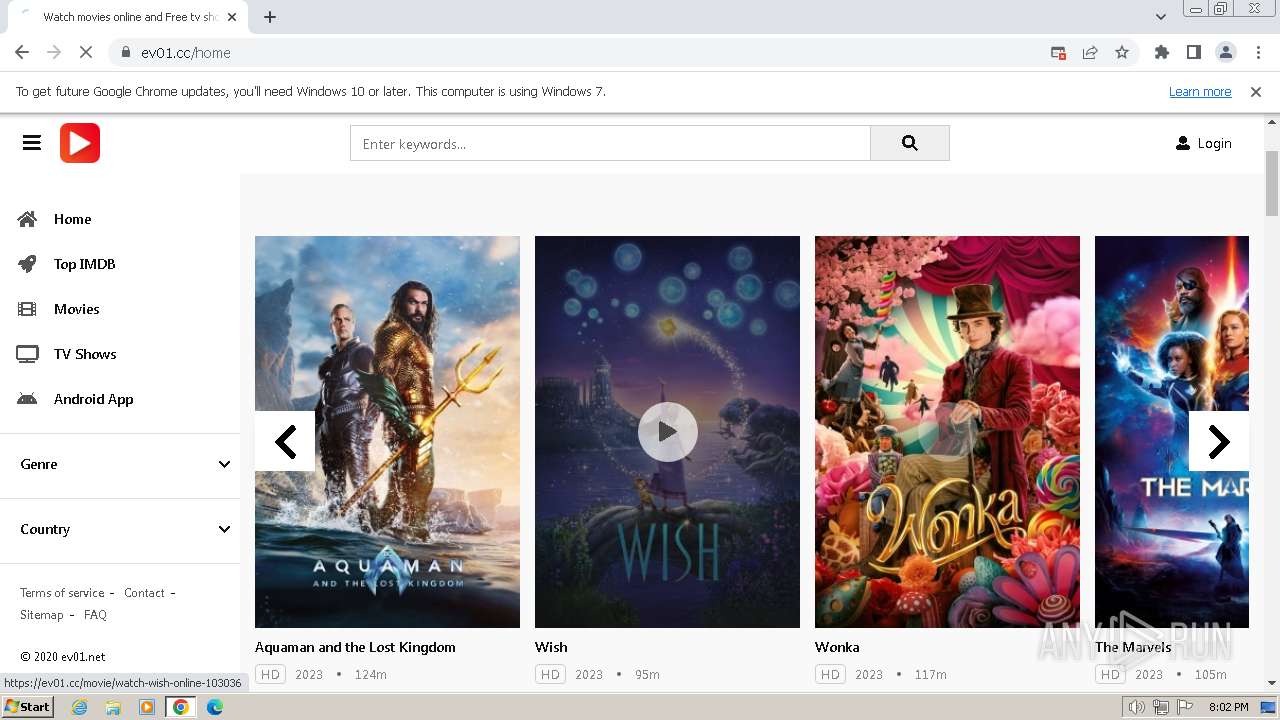
Task: Click the Wish title text
Action: pos(551,647)
